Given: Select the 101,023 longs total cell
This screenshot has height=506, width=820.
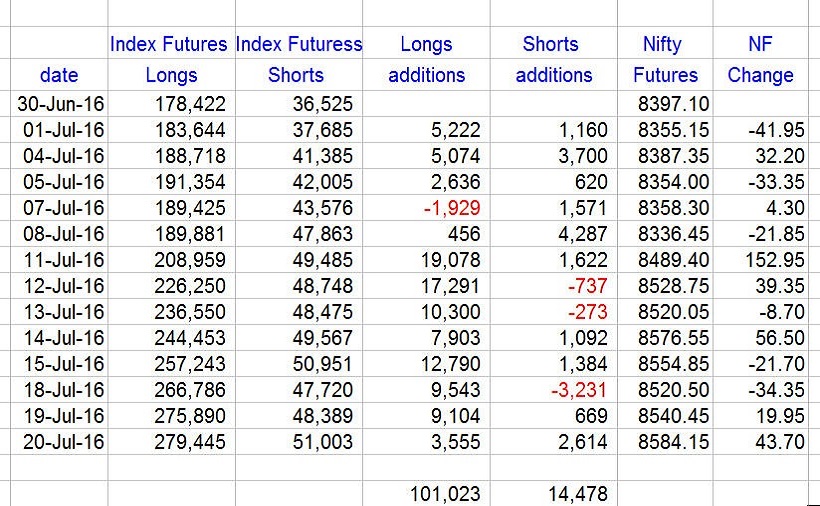Looking at the screenshot, I should [x=426, y=493].
